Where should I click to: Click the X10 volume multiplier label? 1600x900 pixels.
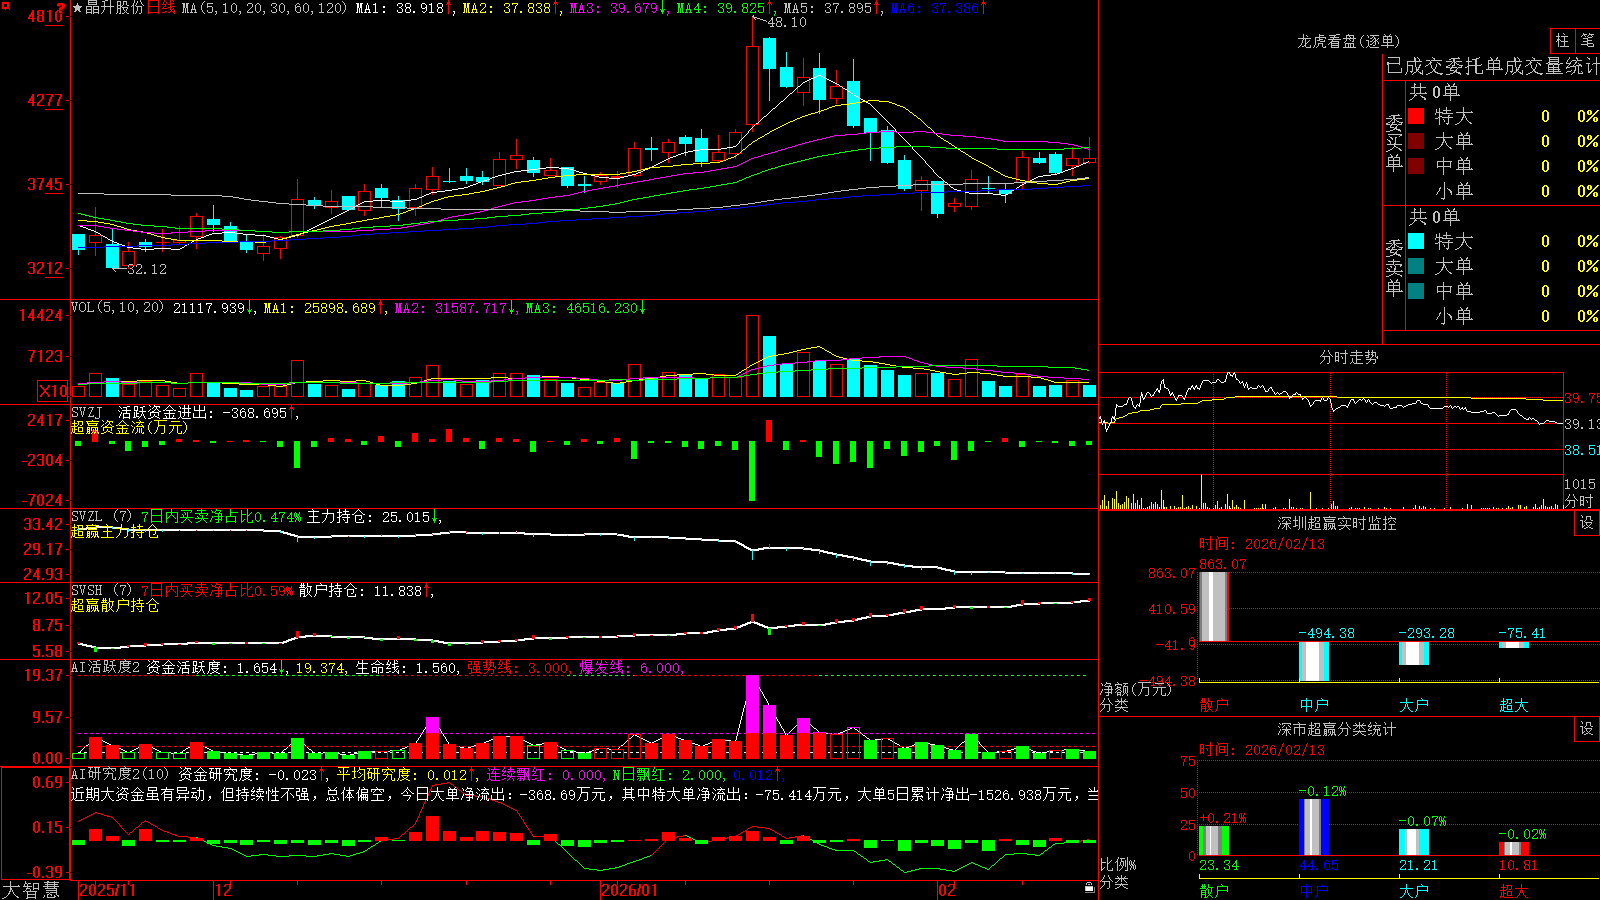tap(53, 391)
